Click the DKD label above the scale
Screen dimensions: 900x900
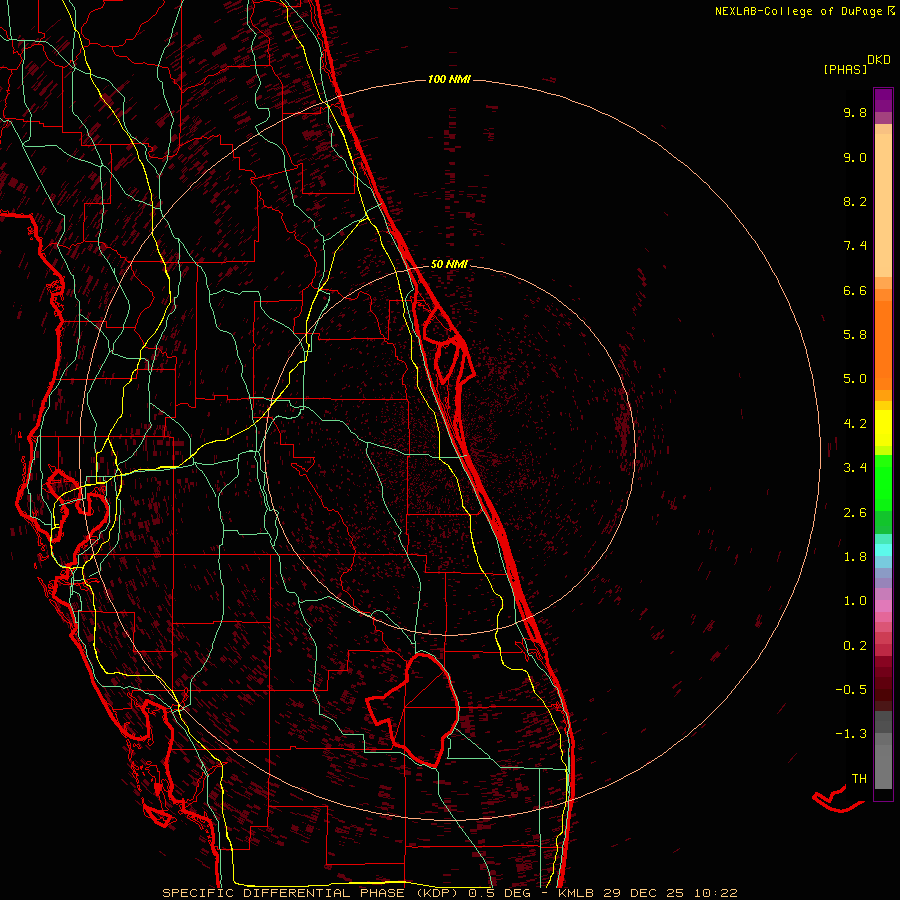point(879,59)
